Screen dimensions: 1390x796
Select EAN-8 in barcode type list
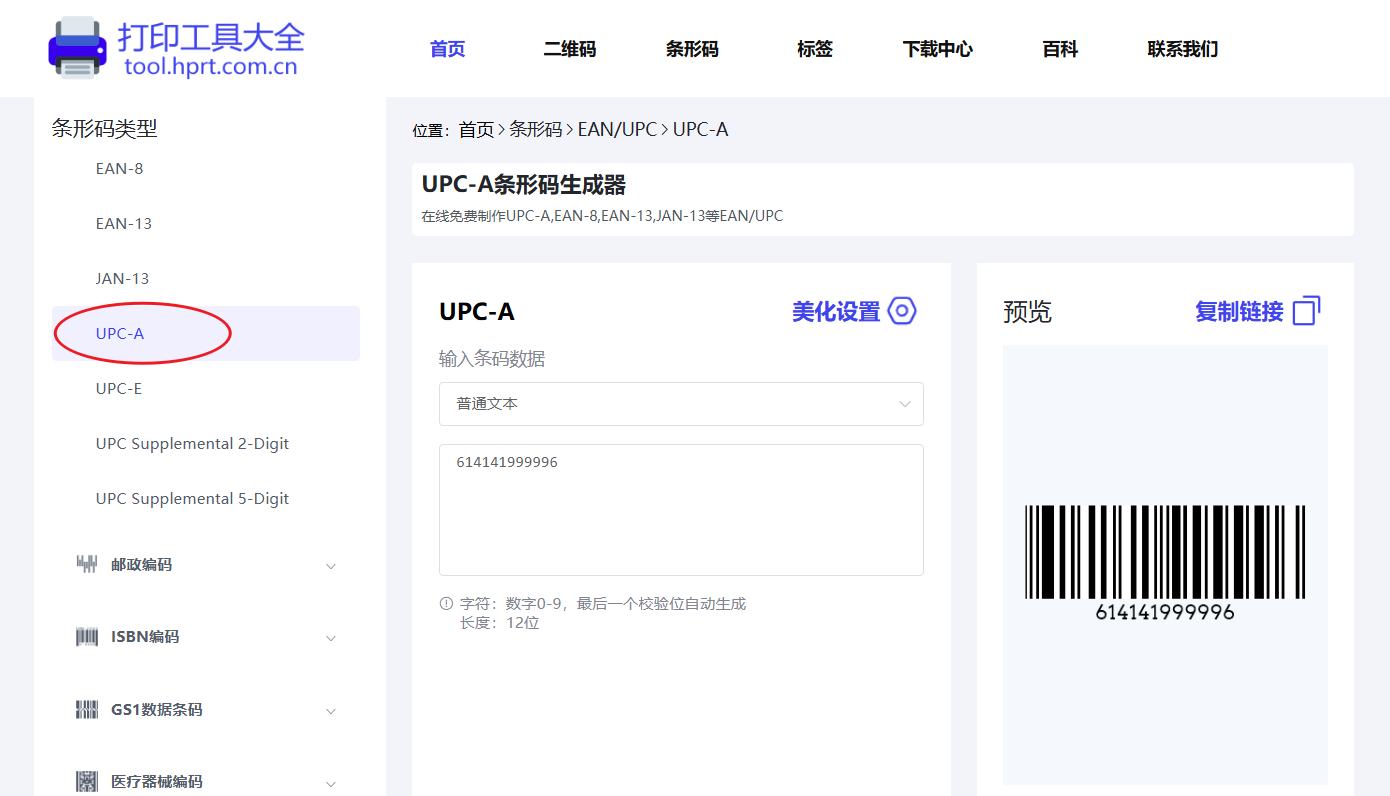[x=119, y=168]
